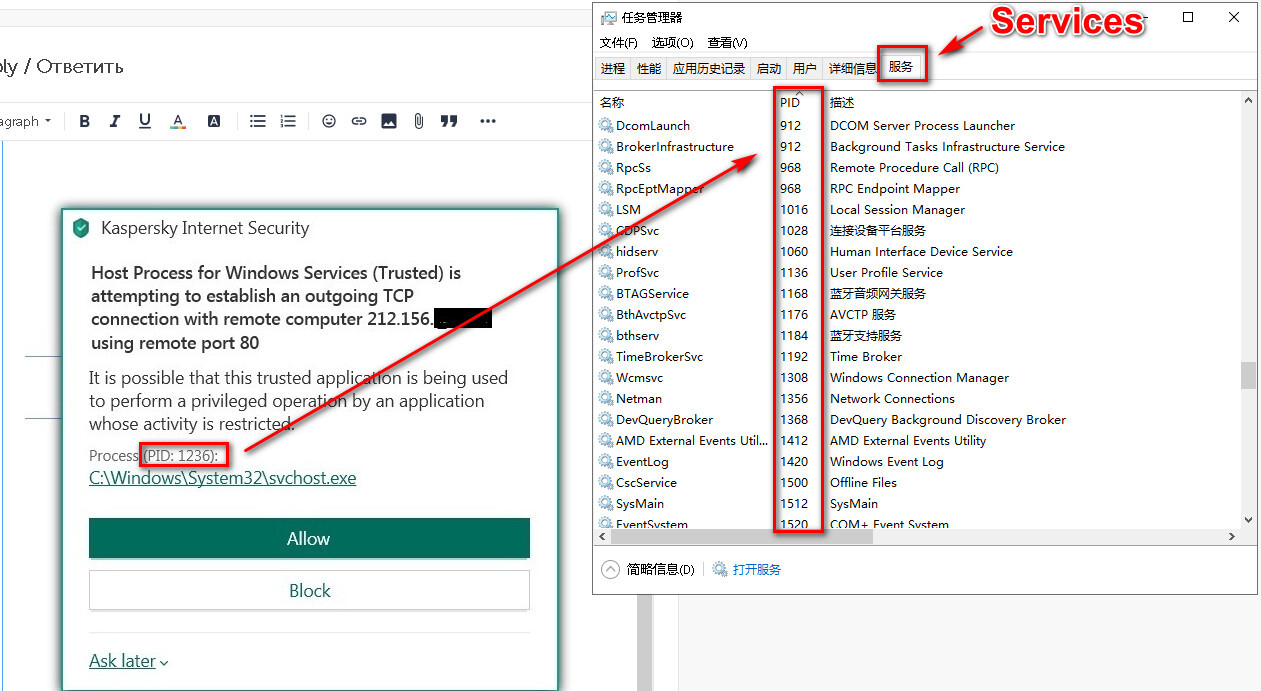Open more options ellipsis in editor toolbar
Viewport: 1261px width, 691px height.
(x=488, y=121)
